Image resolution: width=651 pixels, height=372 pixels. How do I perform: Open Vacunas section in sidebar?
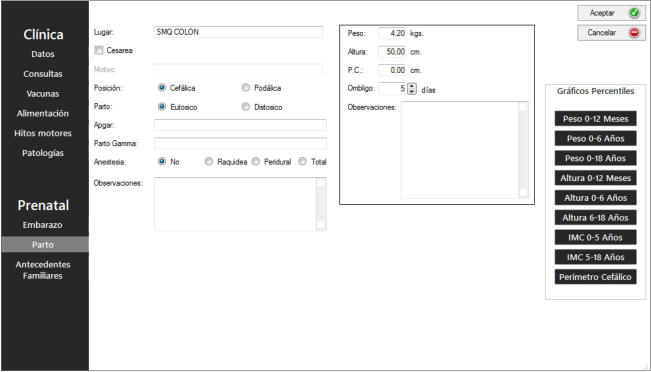click(43, 94)
